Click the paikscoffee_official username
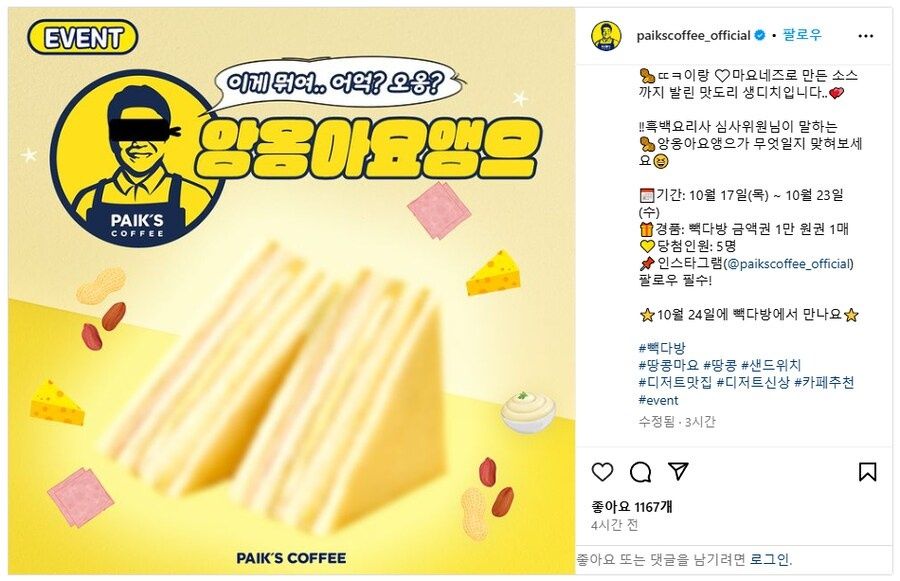900x581 pixels. [x=693, y=36]
